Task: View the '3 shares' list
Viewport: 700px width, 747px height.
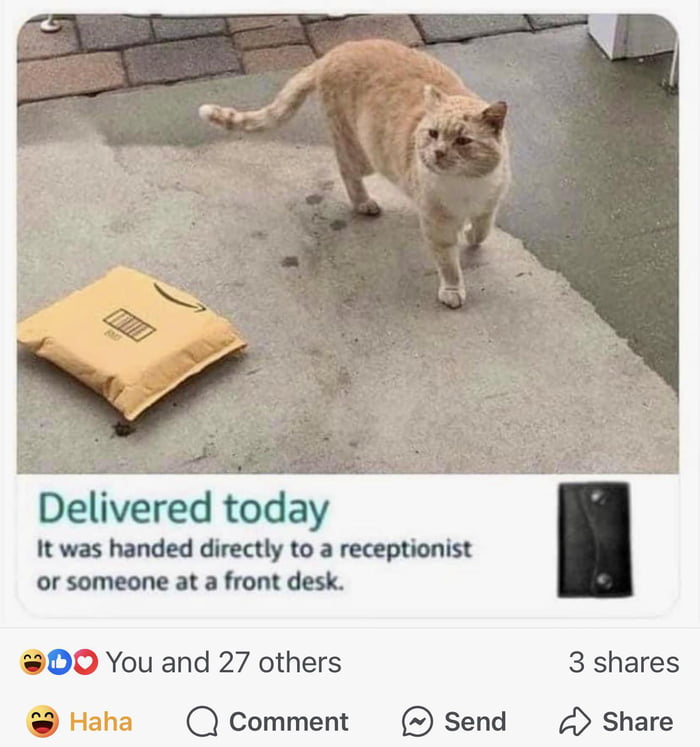Action: click(624, 662)
